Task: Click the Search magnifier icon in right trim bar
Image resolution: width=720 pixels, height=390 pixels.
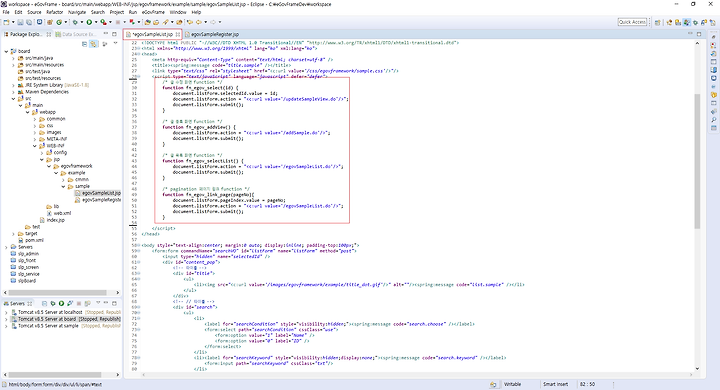Action: pos(714,120)
